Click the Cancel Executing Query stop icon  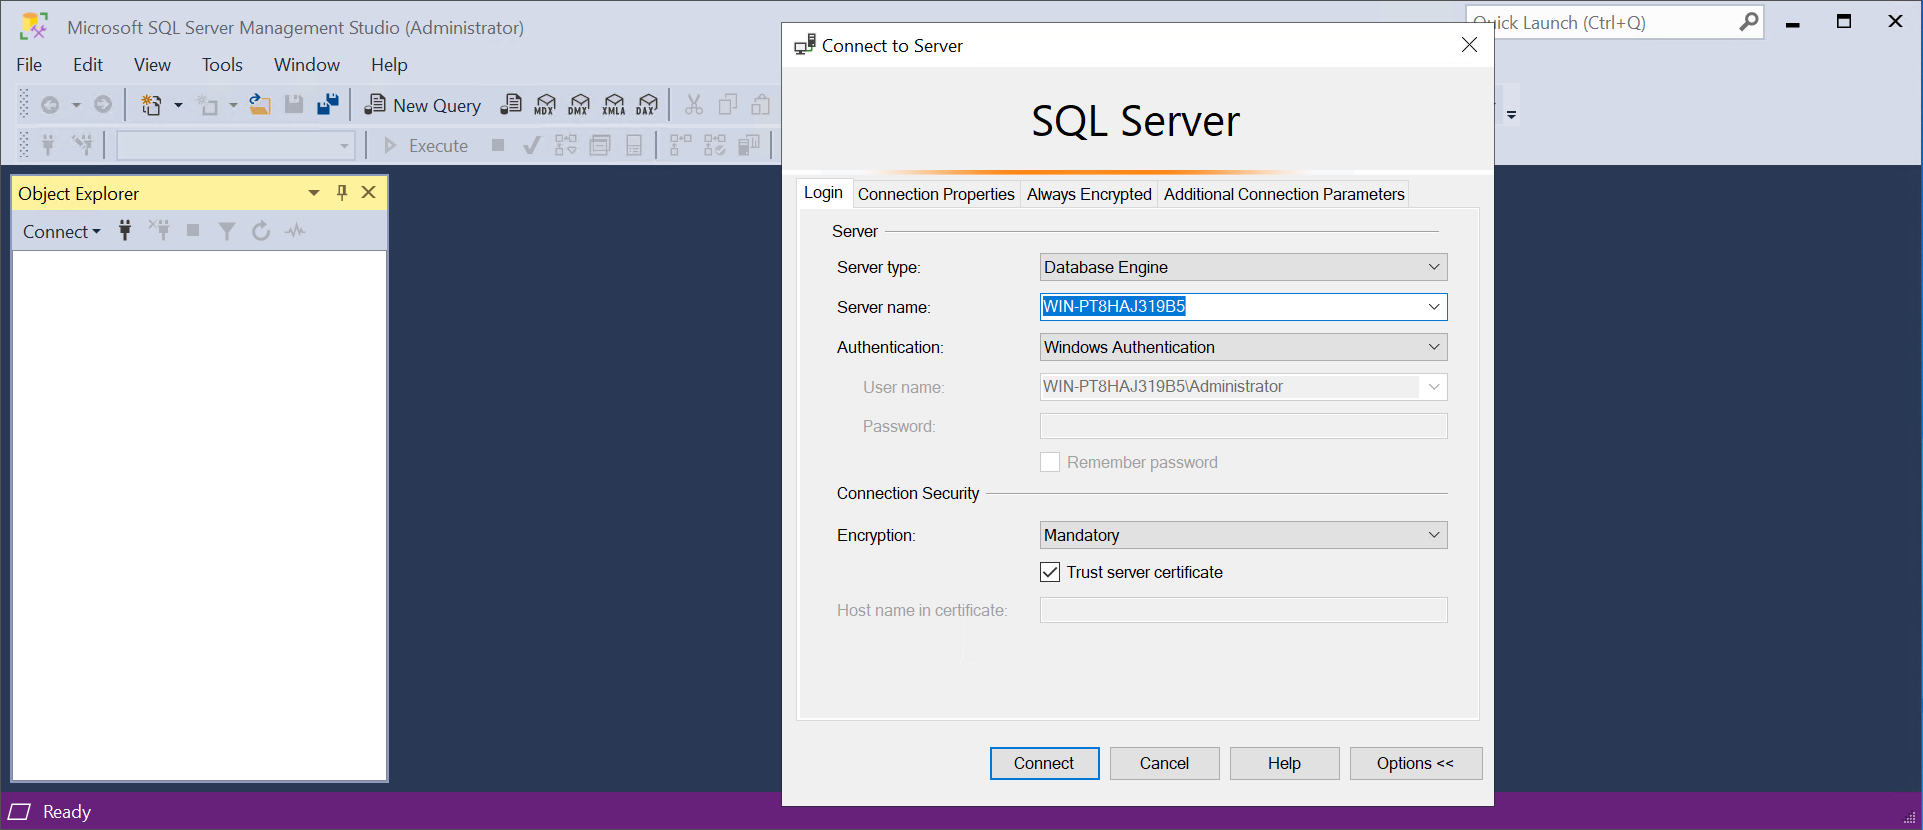(x=498, y=146)
